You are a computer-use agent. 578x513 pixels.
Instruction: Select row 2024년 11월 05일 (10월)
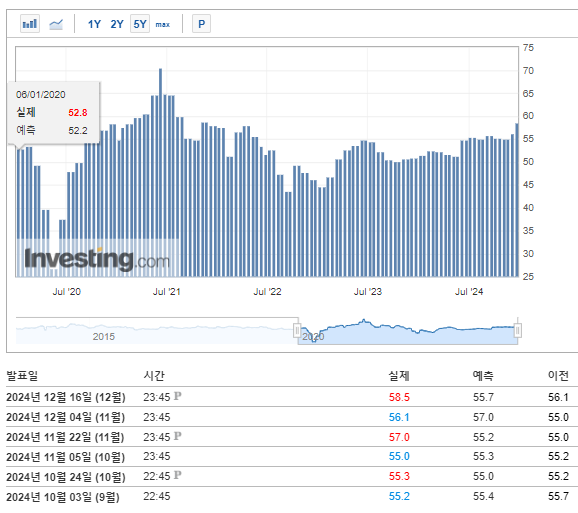(292, 457)
